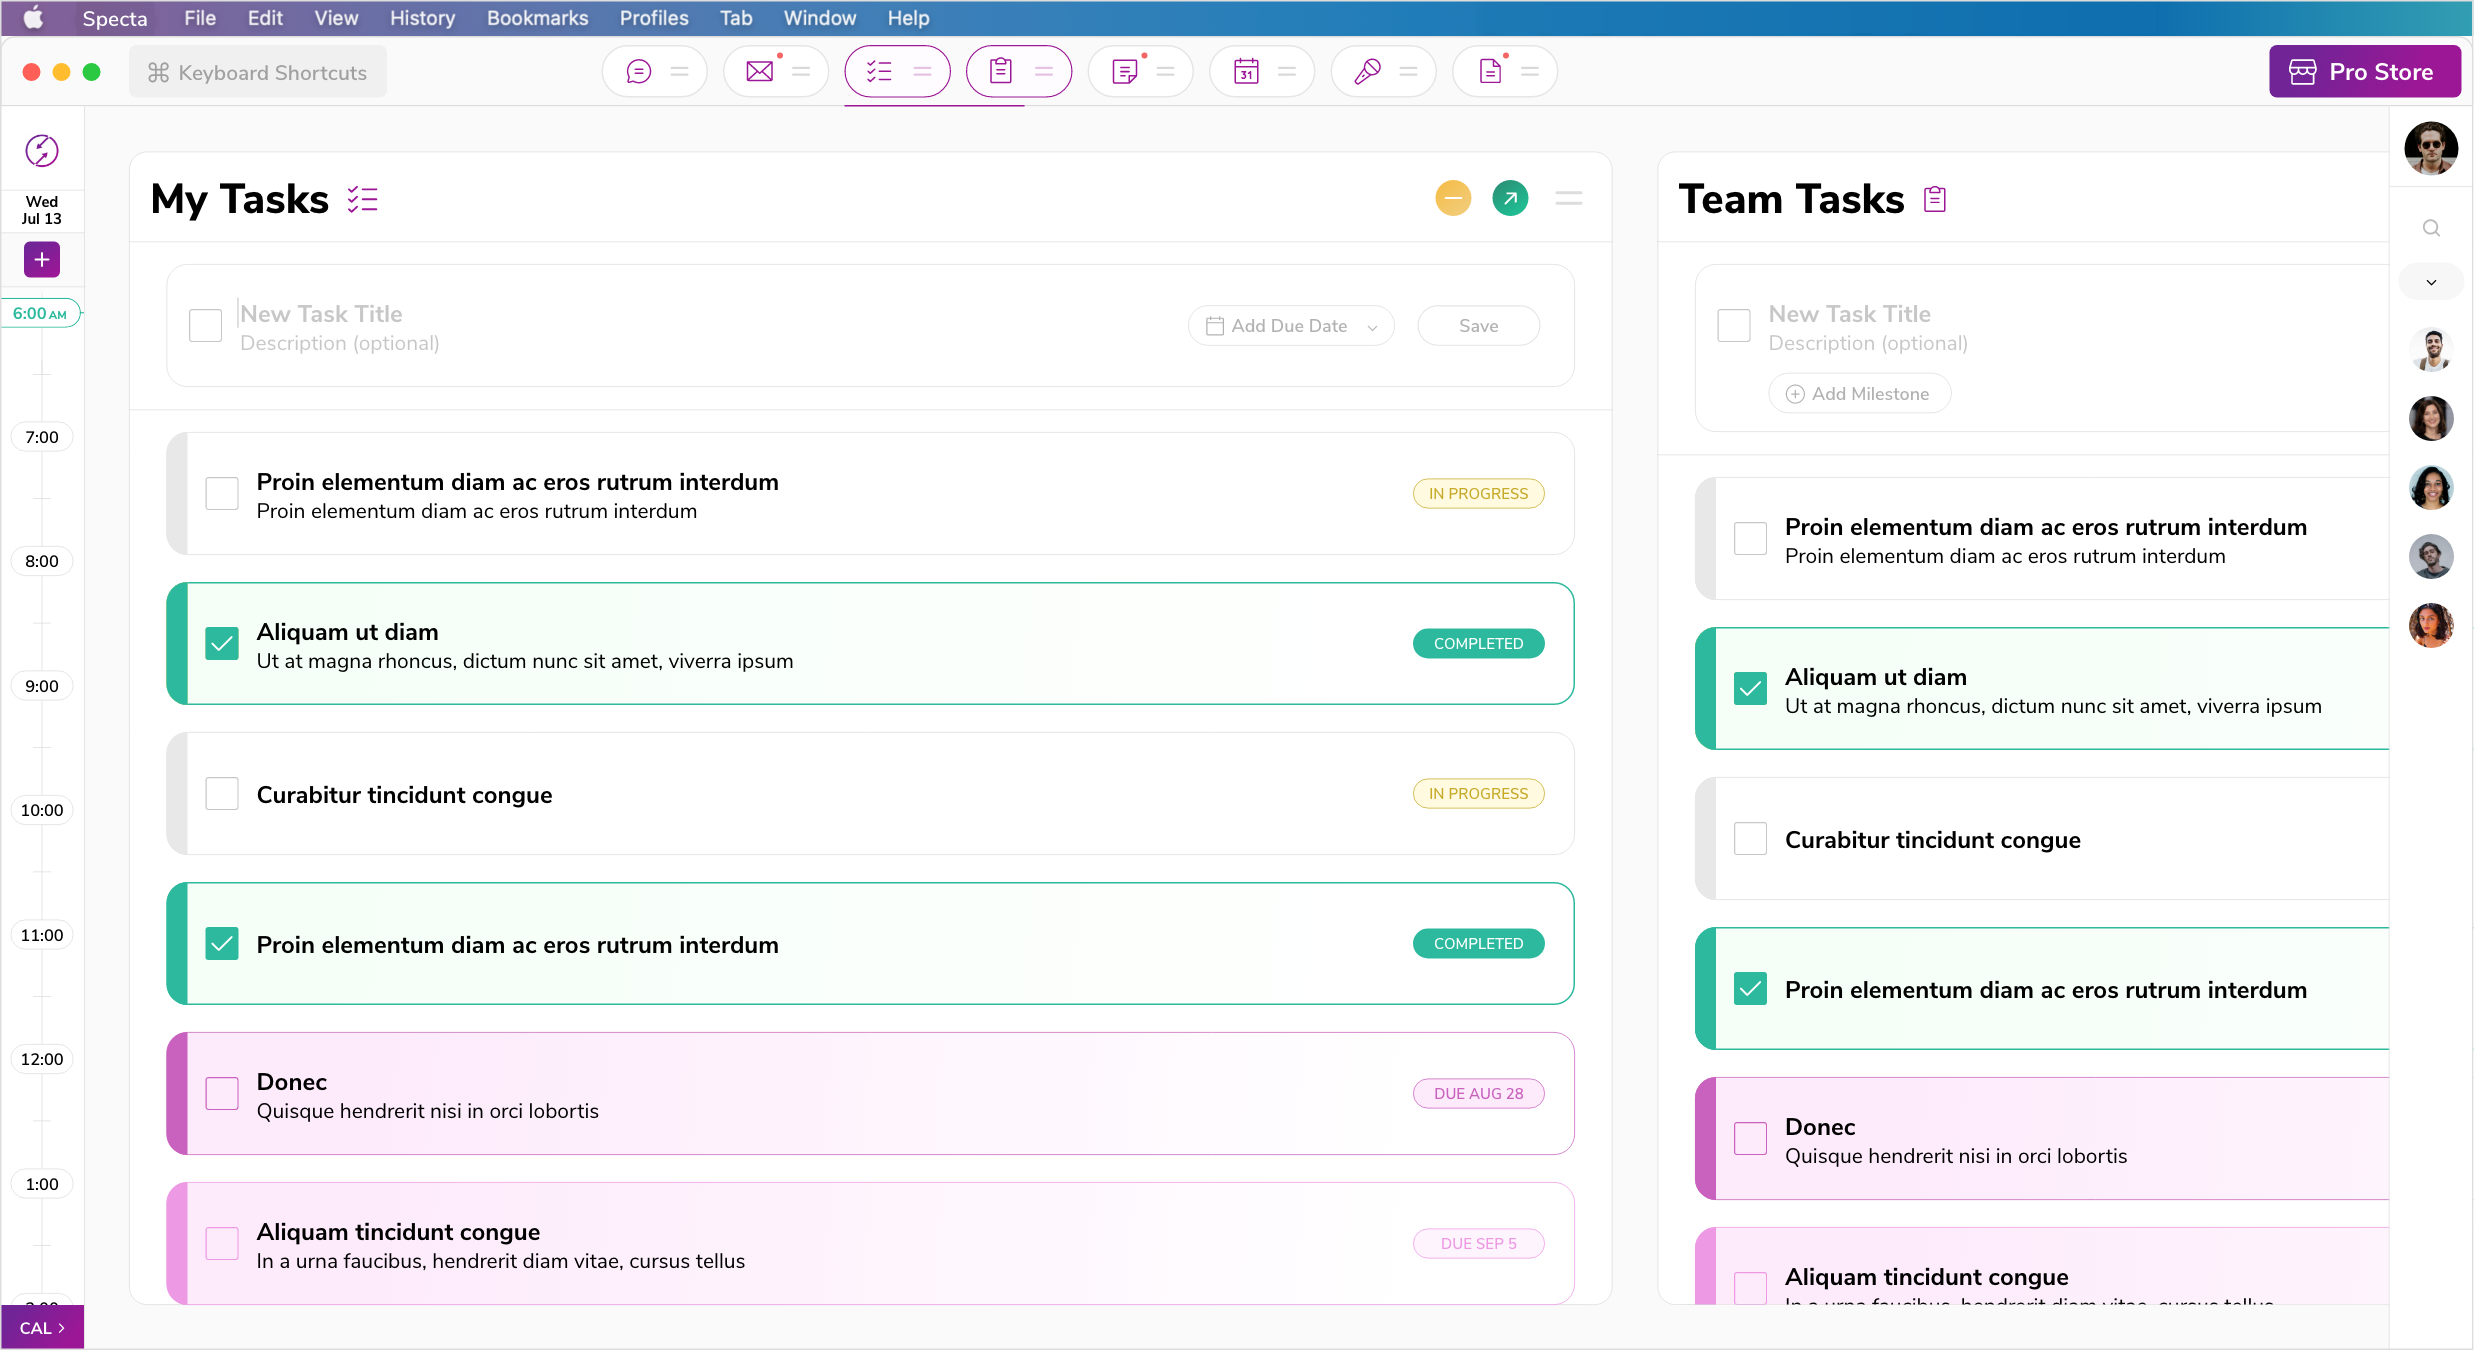The image size is (2474, 1350).
Task: Click the search magnifier in right sidebar
Action: click(2431, 228)
